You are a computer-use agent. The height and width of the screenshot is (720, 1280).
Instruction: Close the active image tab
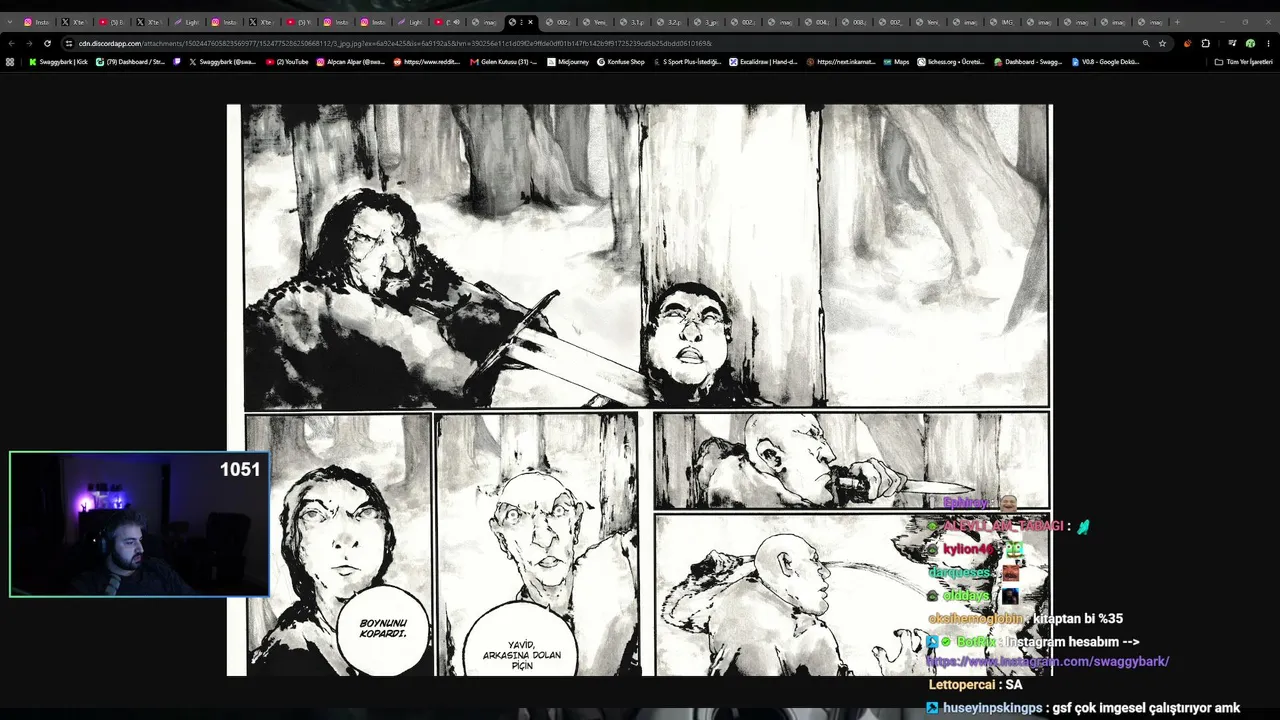click(530, 22)
